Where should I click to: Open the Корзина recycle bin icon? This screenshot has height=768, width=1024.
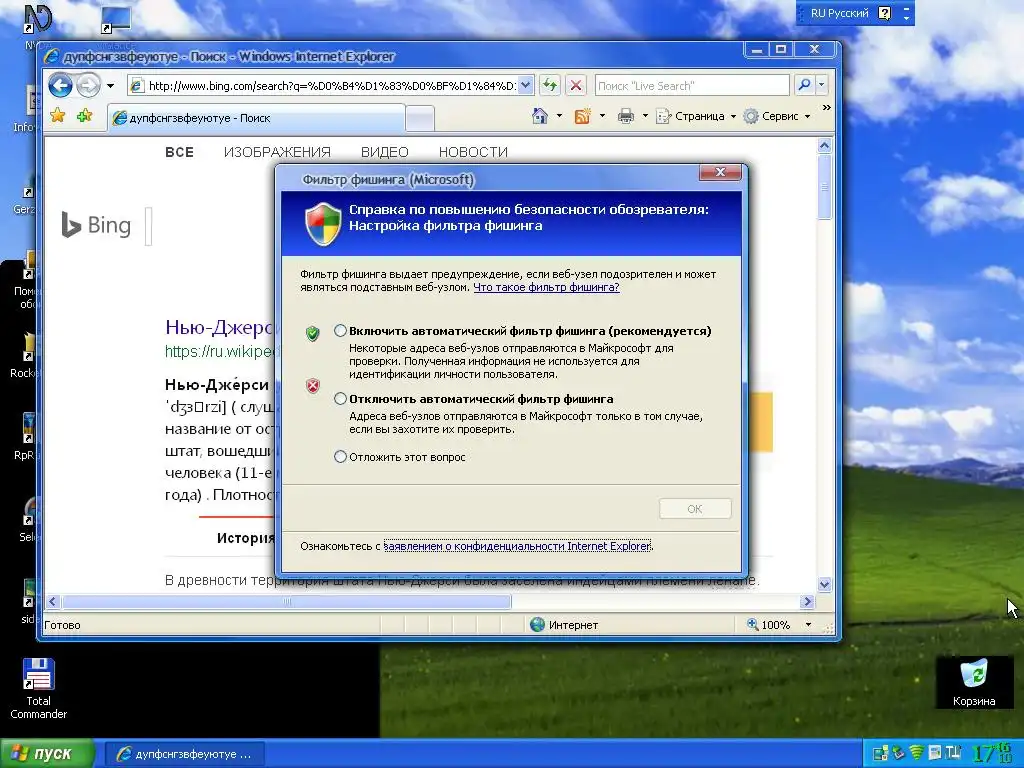pos(974,682)
